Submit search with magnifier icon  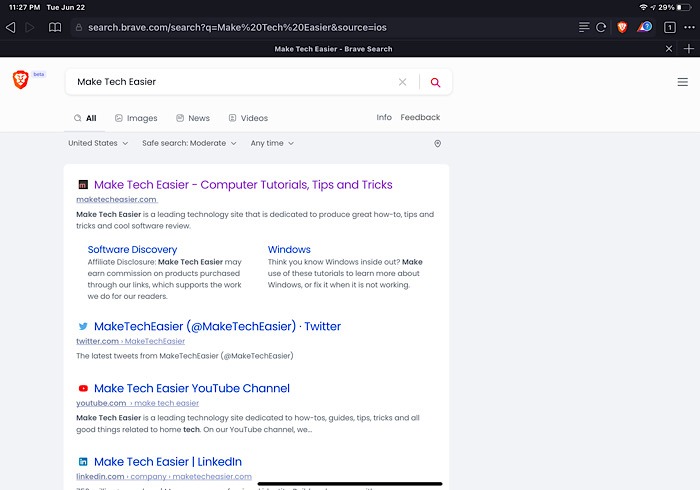coord(435,82)
